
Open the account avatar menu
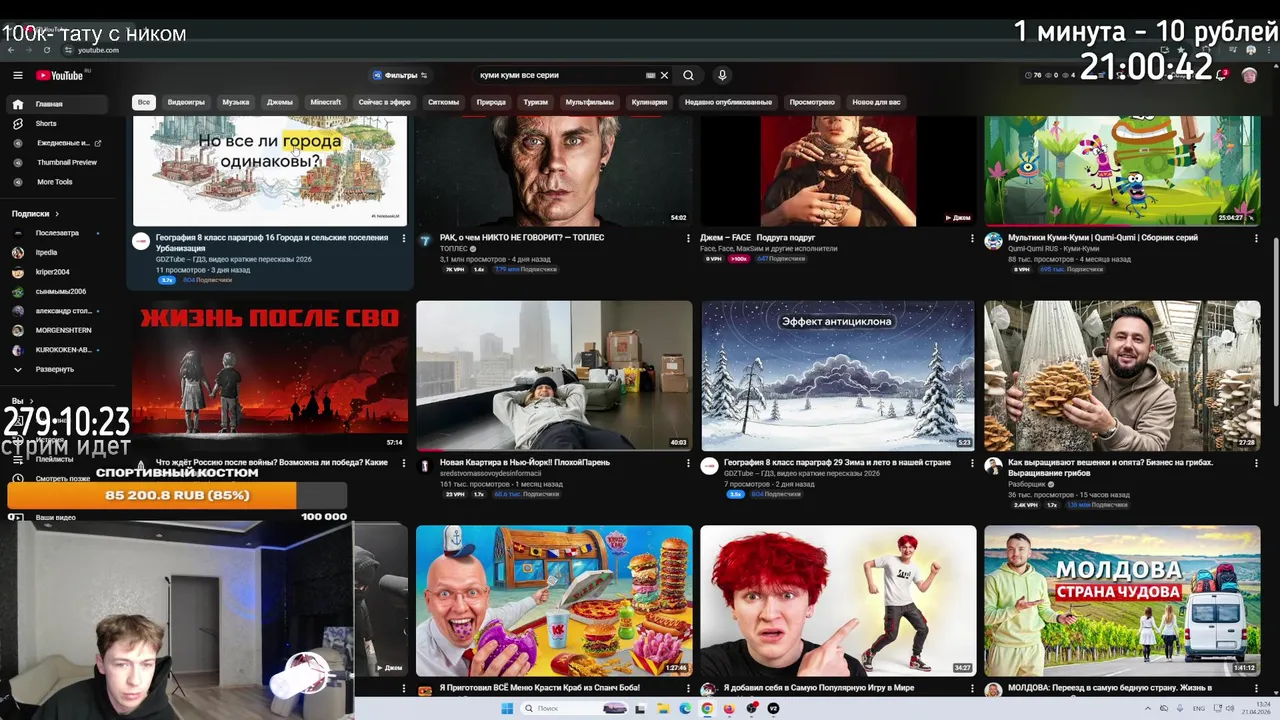[1249, 75]
